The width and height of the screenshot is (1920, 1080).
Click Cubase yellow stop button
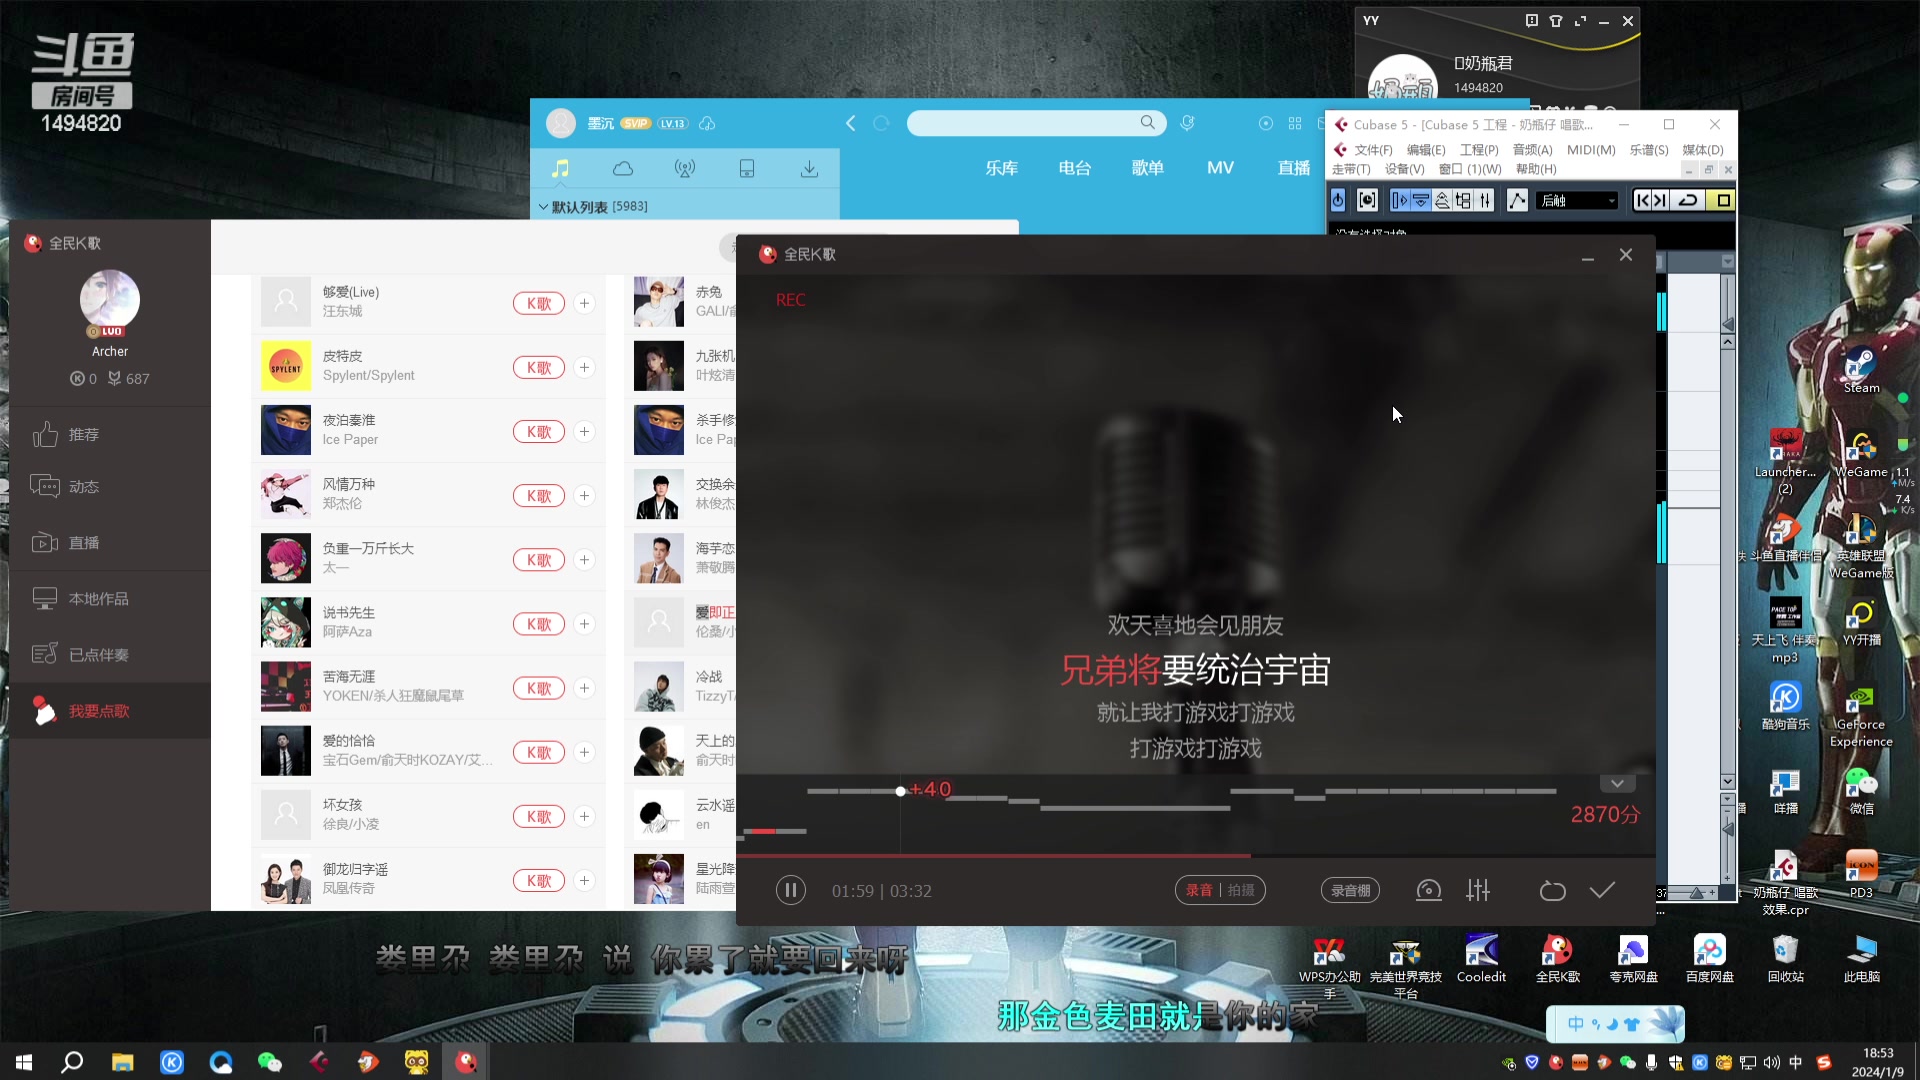tap(1723, 200)
